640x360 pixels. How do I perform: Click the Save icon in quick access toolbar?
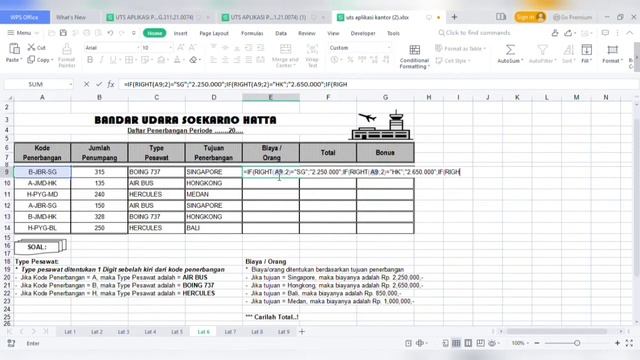(63, 33)
